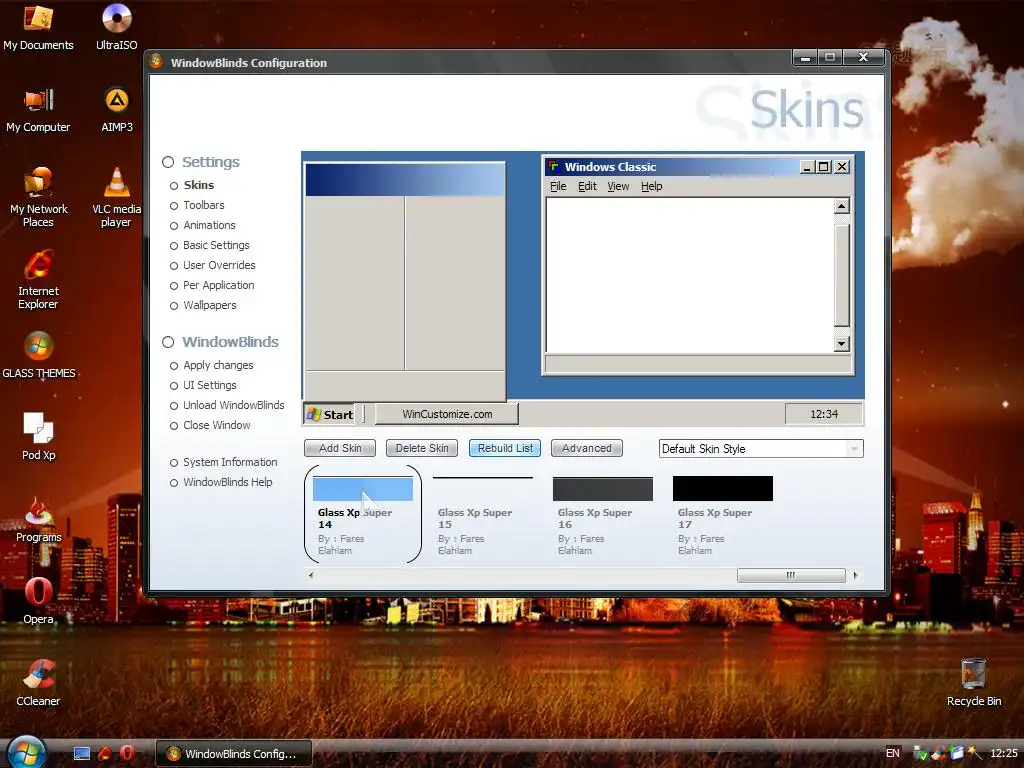Screen dimensions: 1024x768
Task: Click Unload WindowBlinds
Action: point(233,405)
